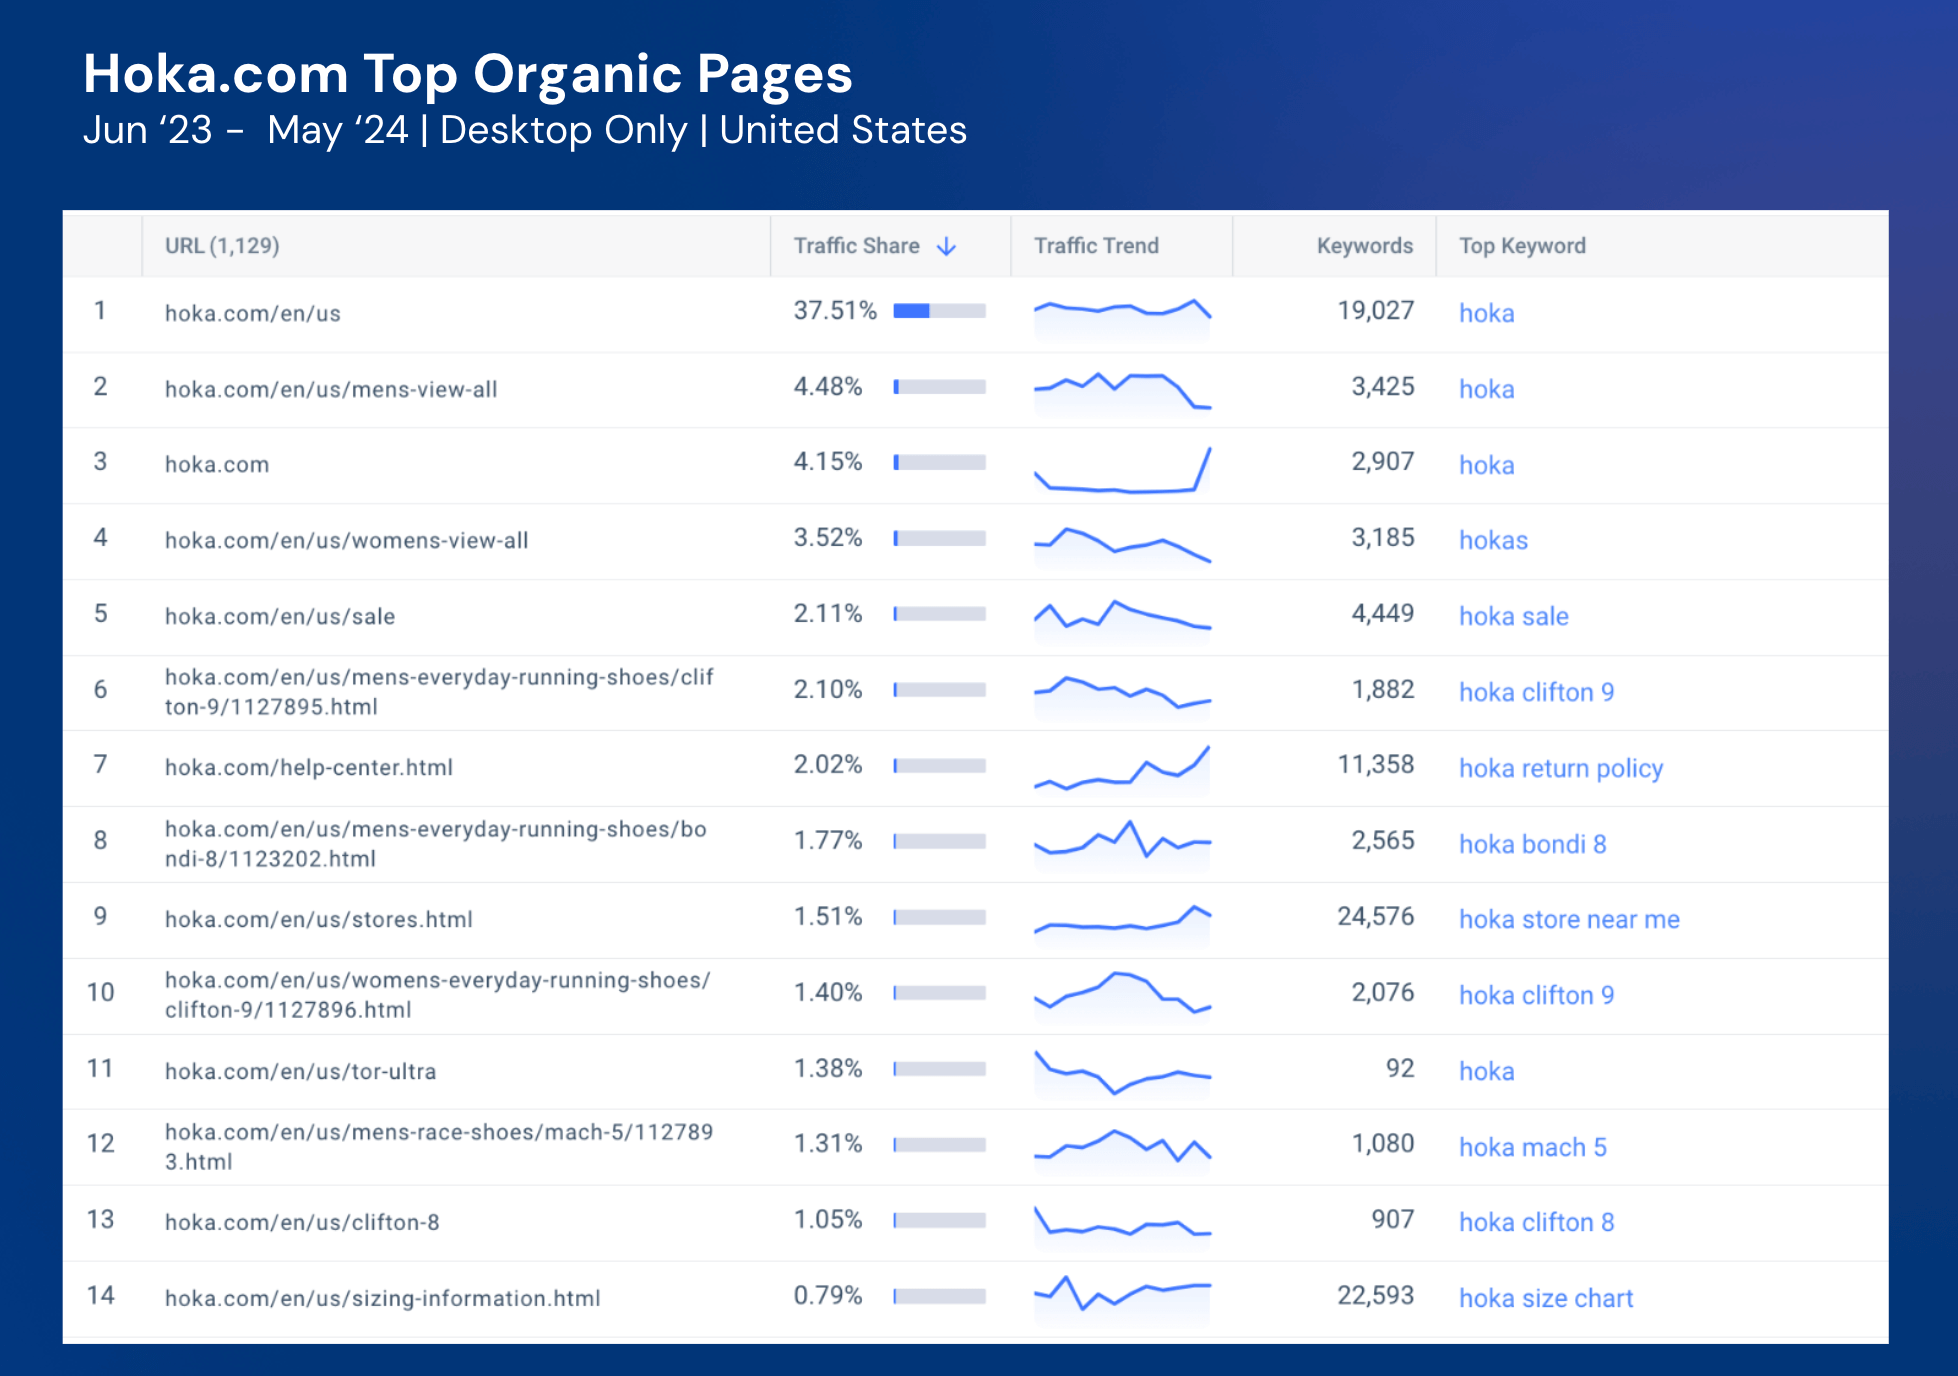
Task: Select the mens clifton-9/1127895.html URL
Action: 438,692
